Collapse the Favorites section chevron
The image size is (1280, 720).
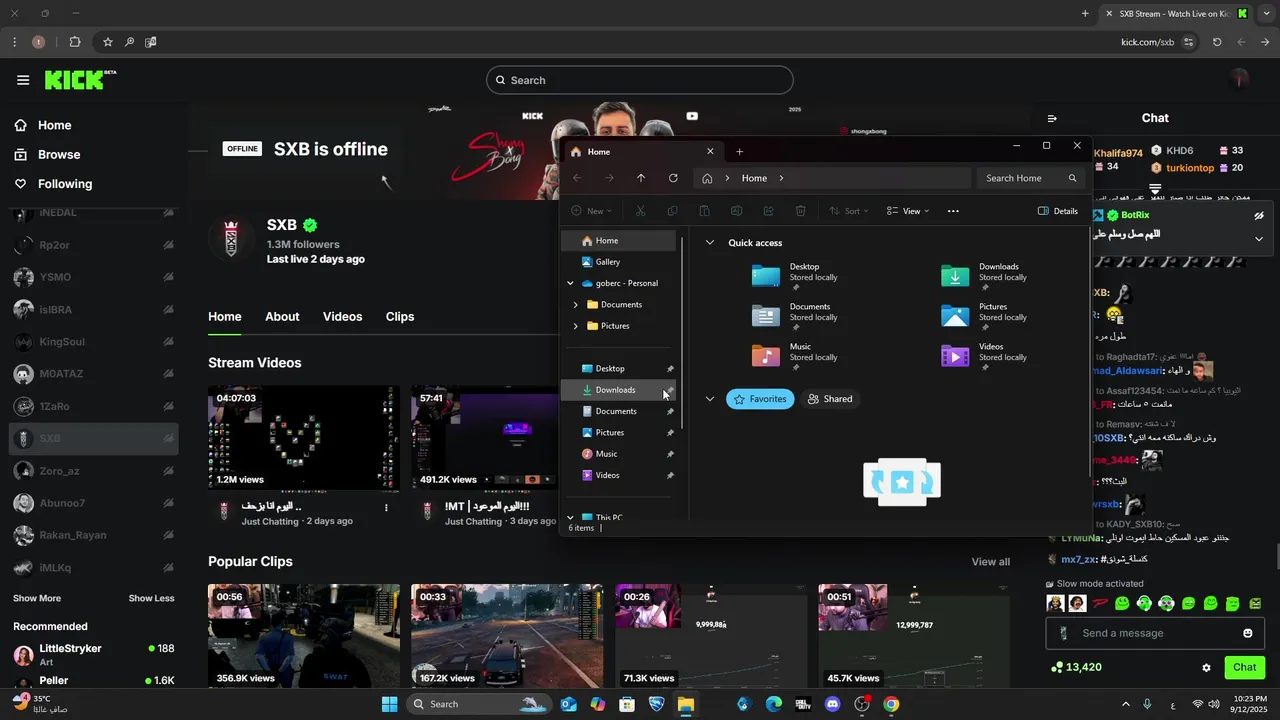[710, 399]
